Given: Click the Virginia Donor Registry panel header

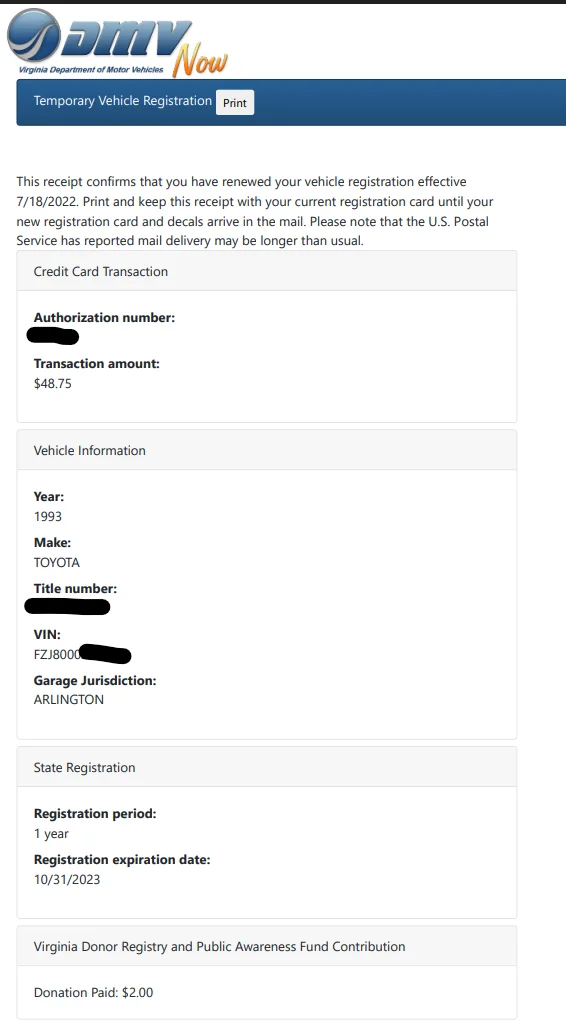Looking at the screenshot, I should [x=267, y=946].
